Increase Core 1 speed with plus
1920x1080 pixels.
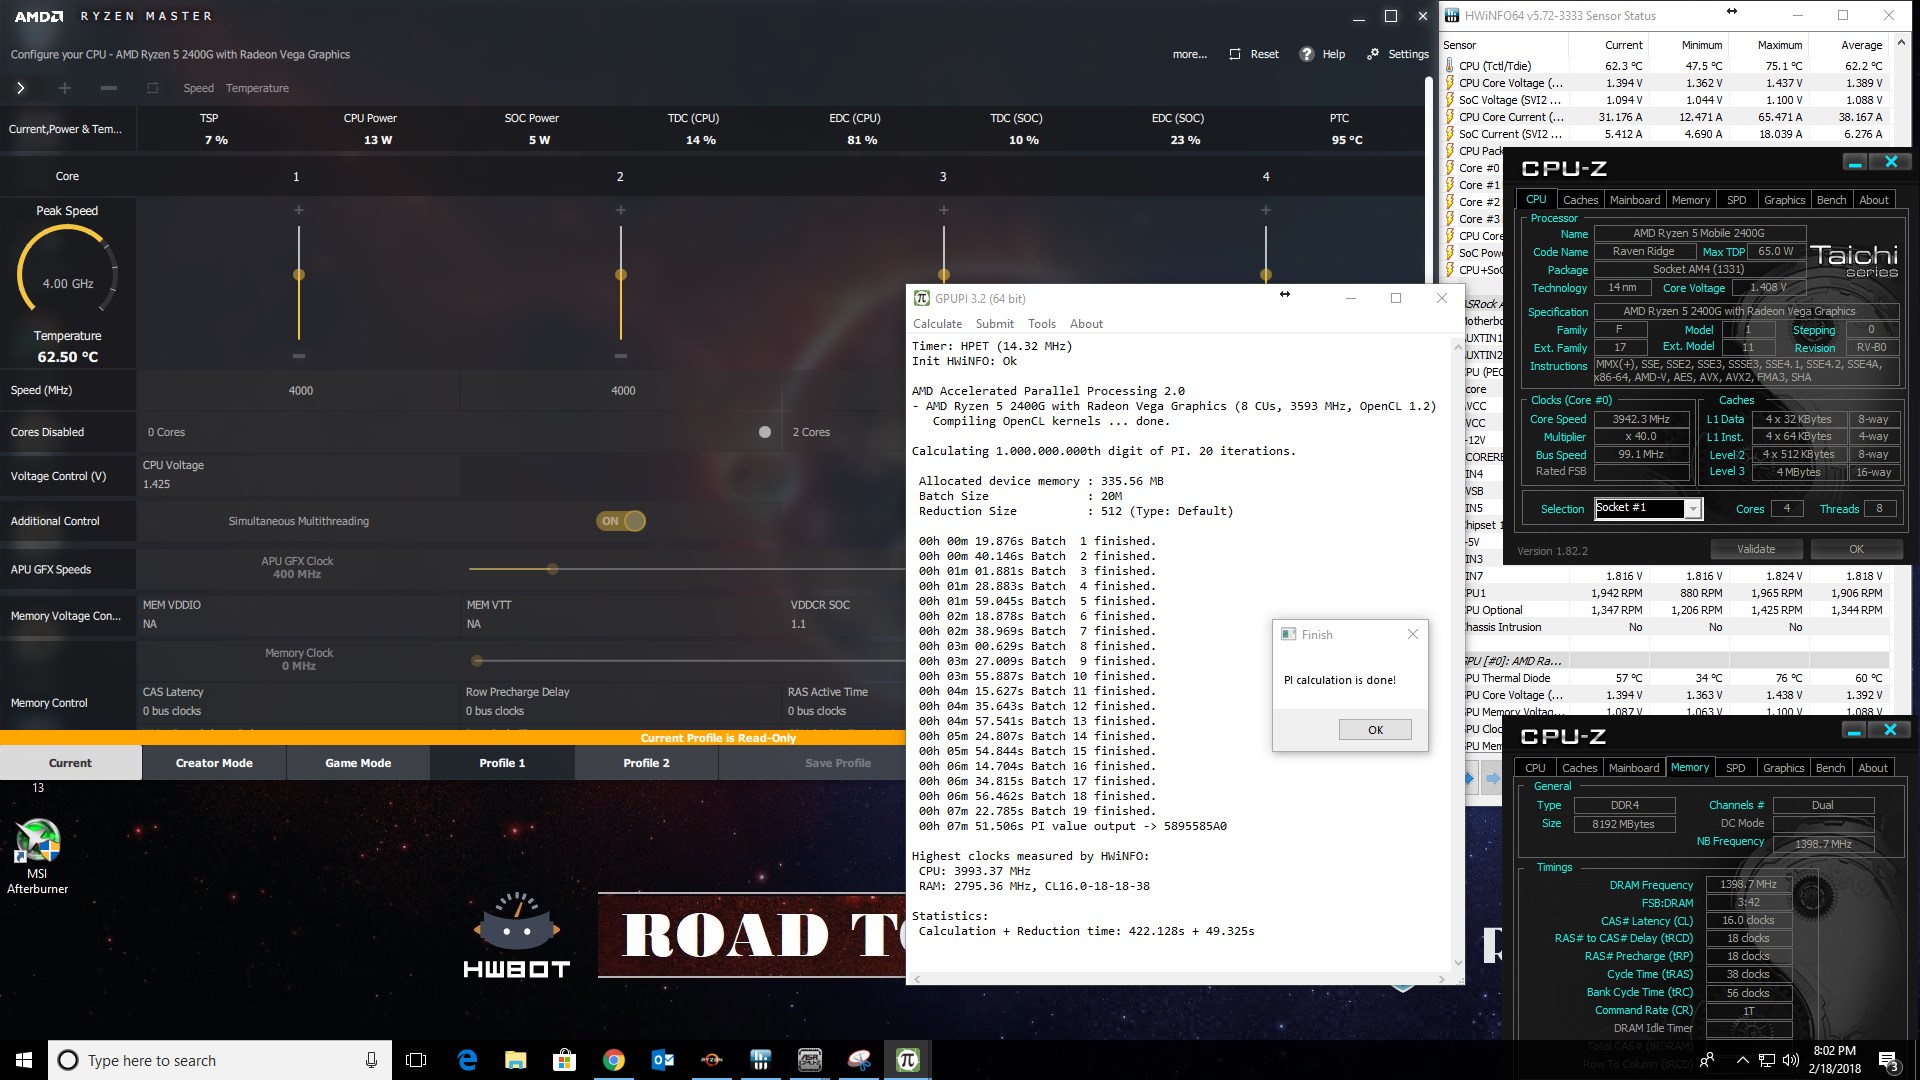298,210
